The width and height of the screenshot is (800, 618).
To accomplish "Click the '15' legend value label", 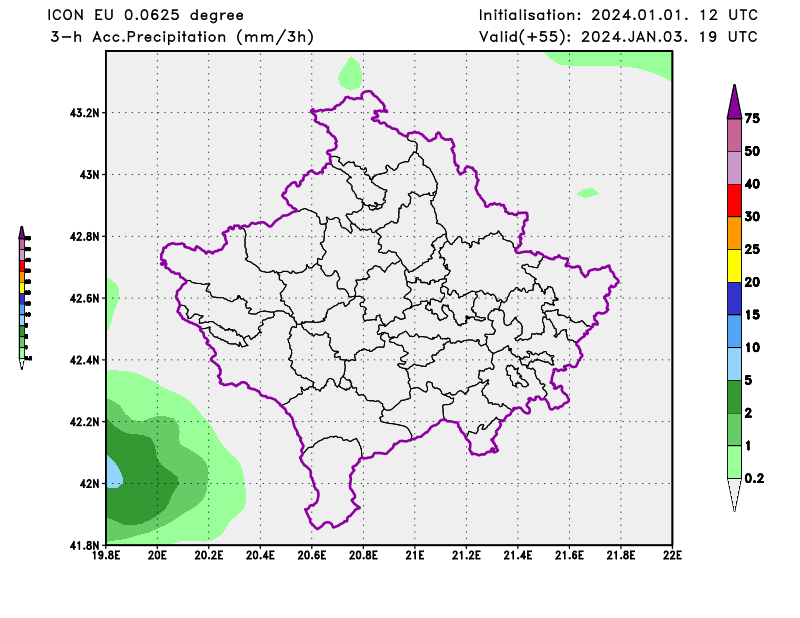I will [x=752, y=314].
